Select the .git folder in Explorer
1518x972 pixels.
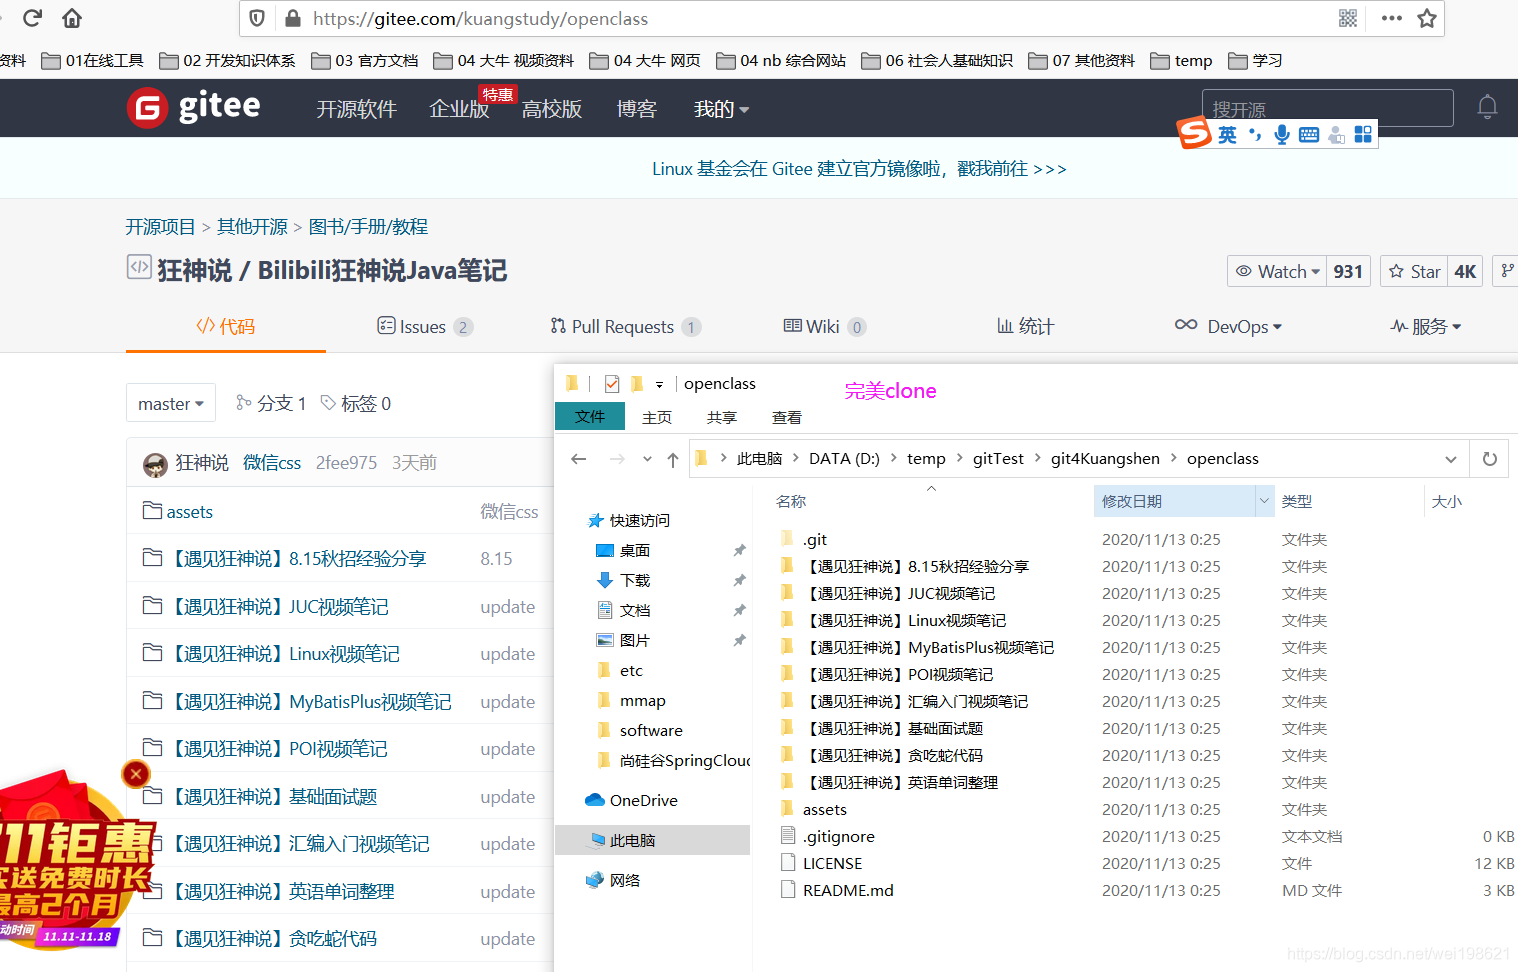815,539
